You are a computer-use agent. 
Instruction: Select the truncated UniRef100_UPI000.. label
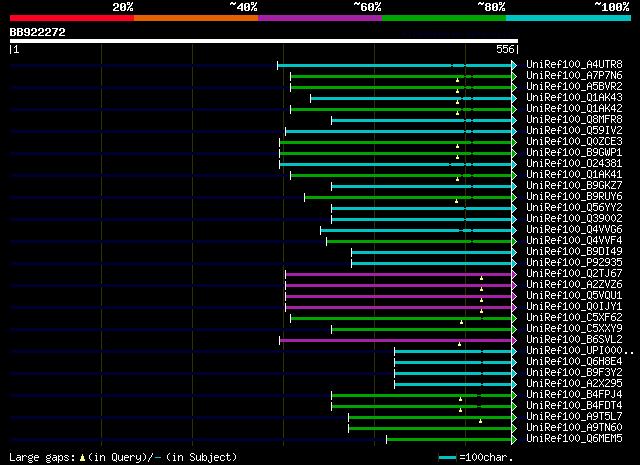pos(580,351)
